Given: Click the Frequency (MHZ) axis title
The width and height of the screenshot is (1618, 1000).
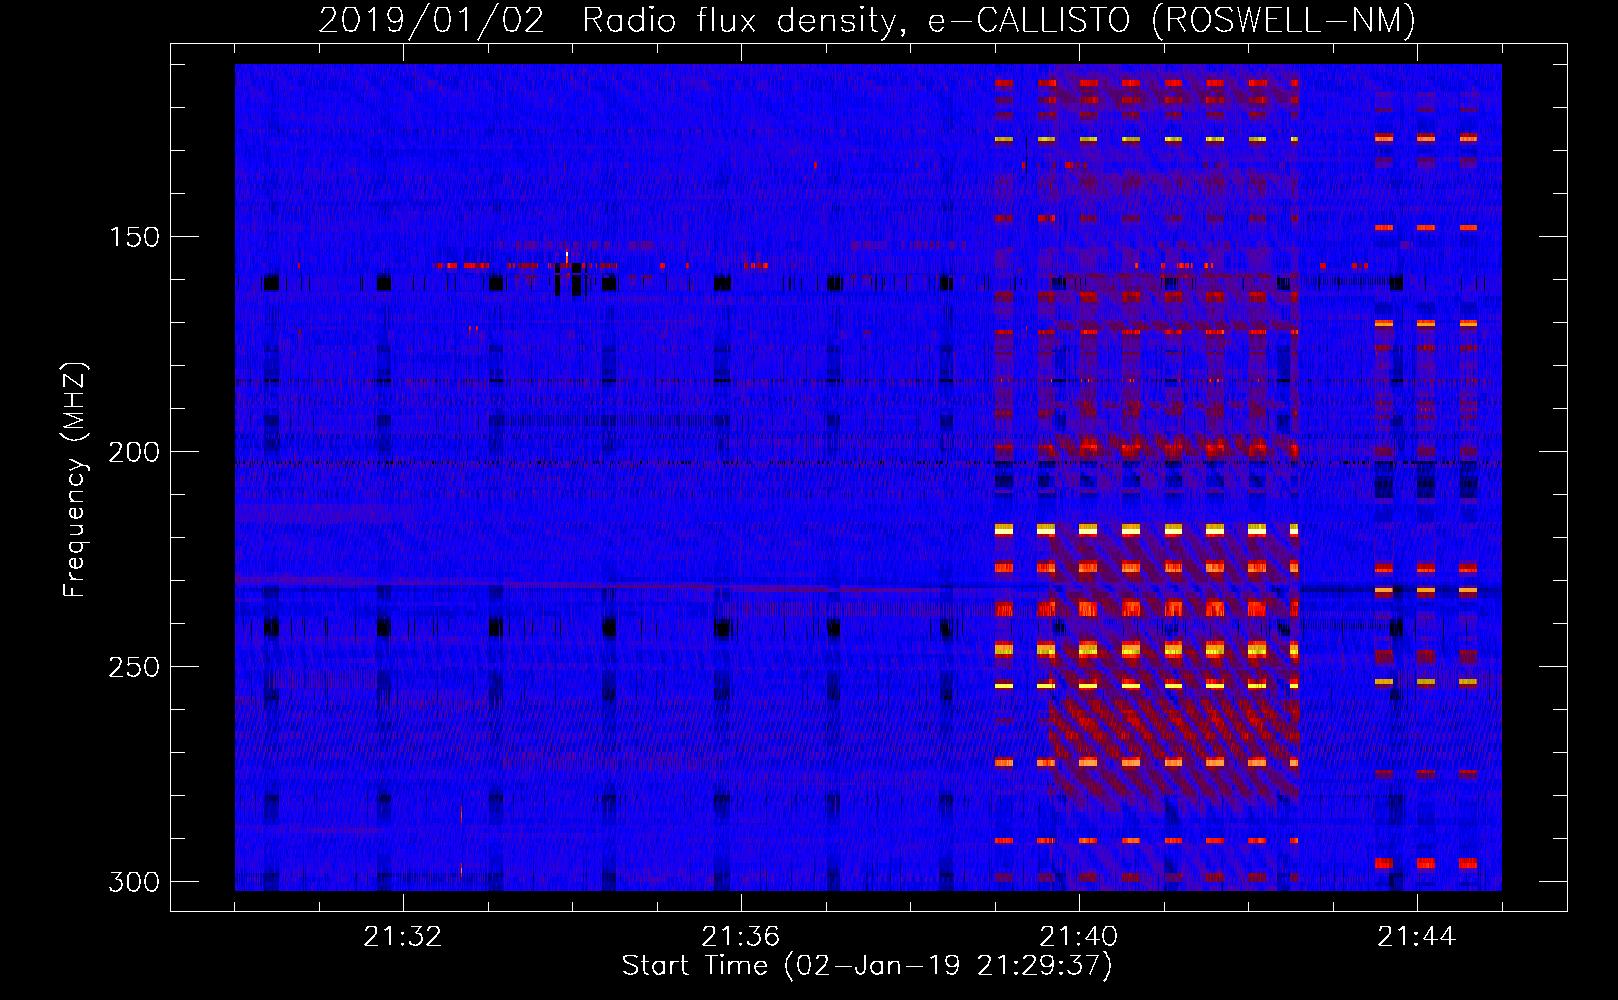Looking at the screenshot, I should click(76, 480).
